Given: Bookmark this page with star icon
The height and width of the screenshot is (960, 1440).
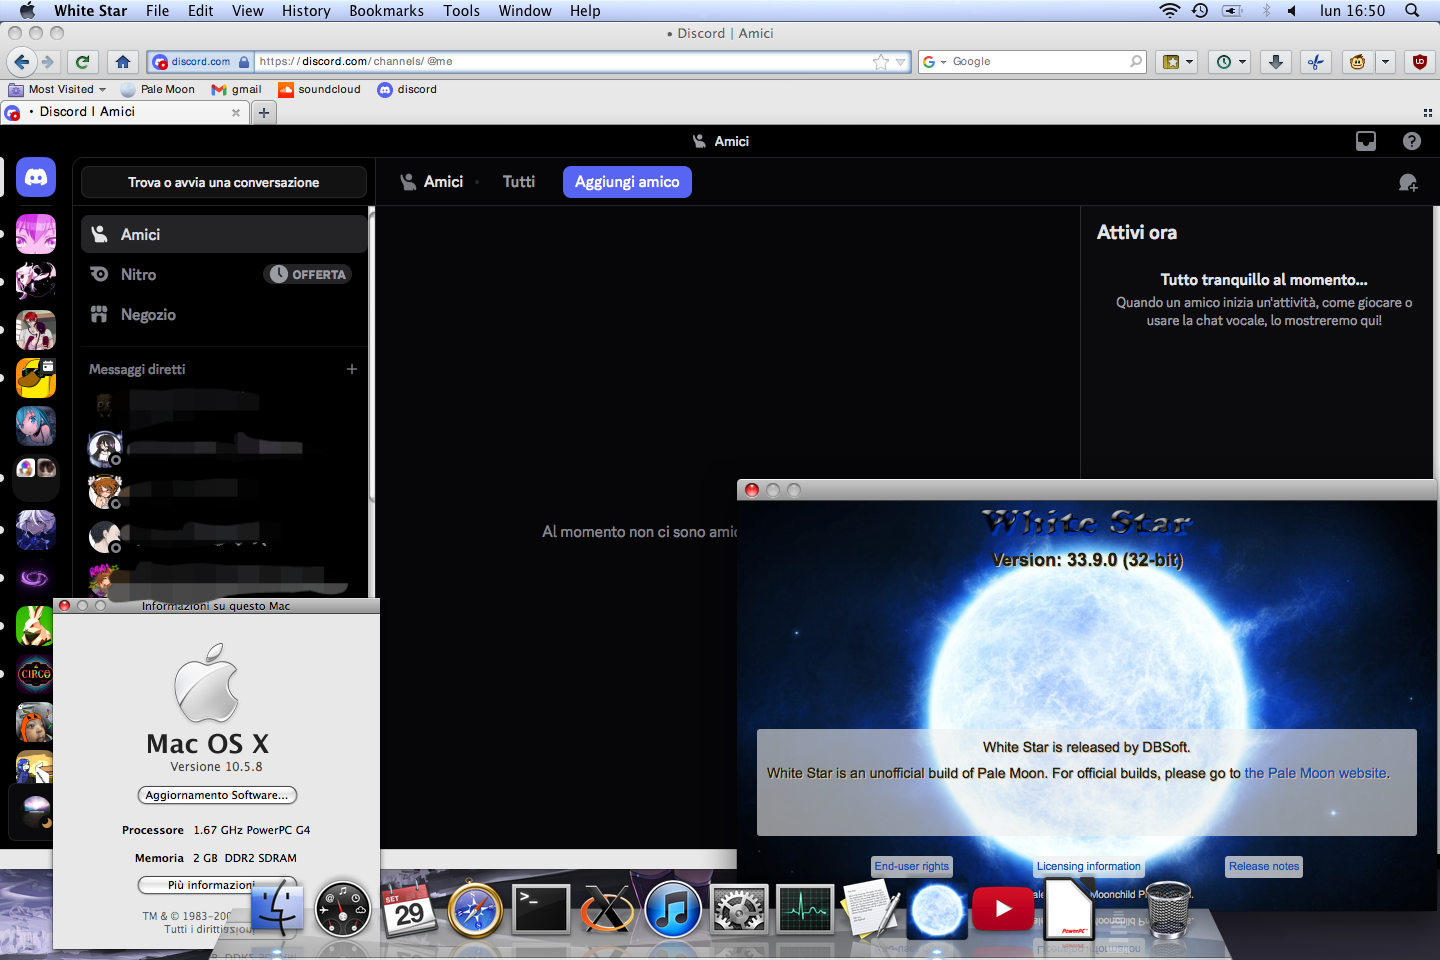Looking at the screenshot, I should [x=880, y=62].
